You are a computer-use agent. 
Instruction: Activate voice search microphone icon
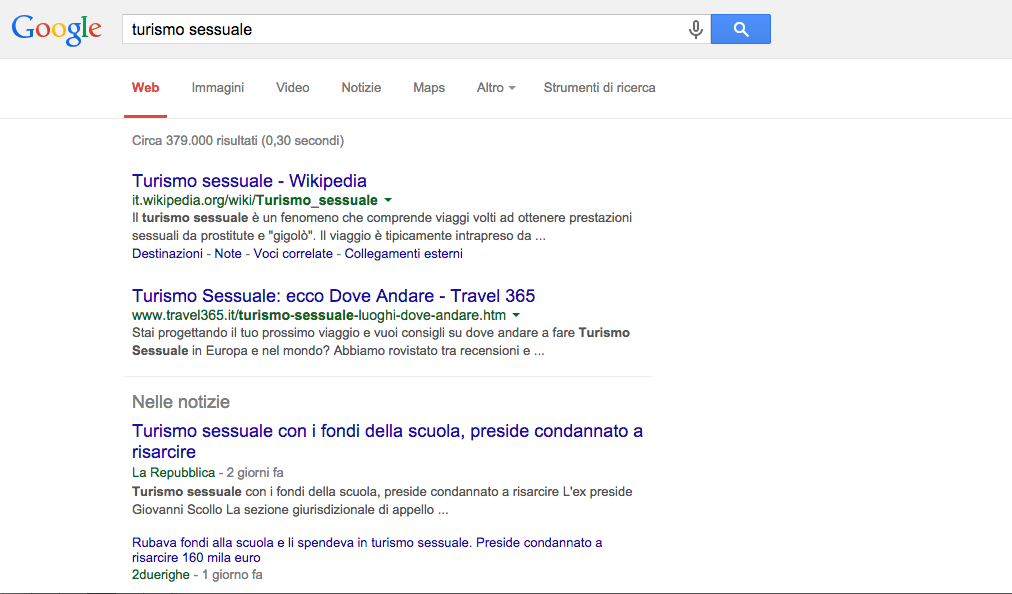click(696, 30)
